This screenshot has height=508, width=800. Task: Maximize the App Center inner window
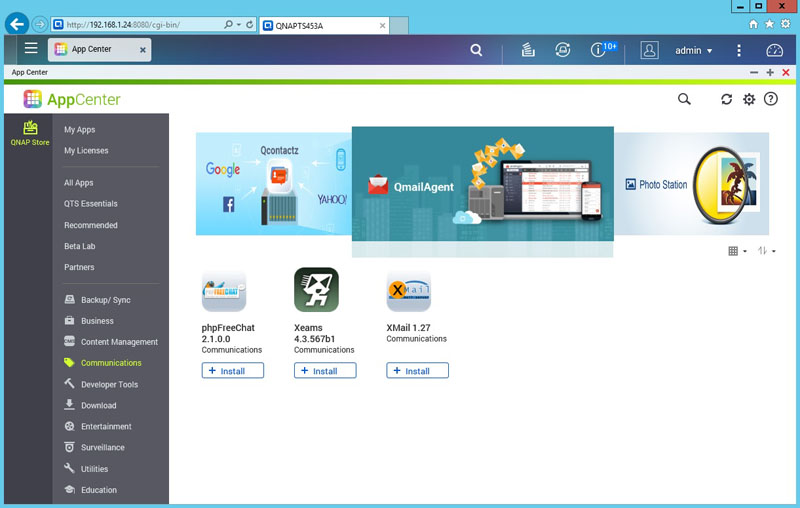click(770, 72)
